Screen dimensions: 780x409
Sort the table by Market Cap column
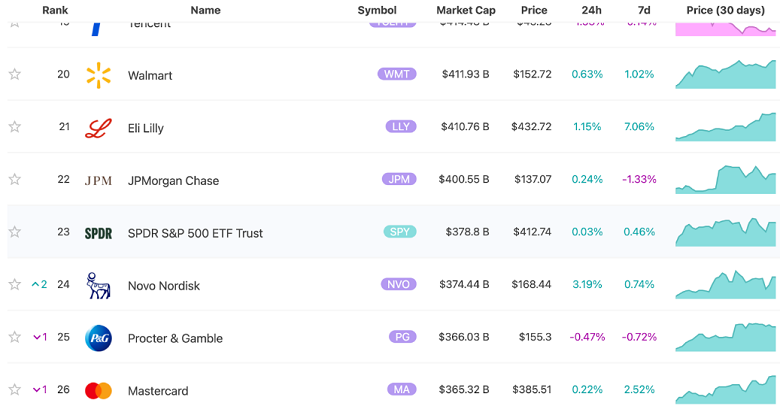click(x=465, y=10)
